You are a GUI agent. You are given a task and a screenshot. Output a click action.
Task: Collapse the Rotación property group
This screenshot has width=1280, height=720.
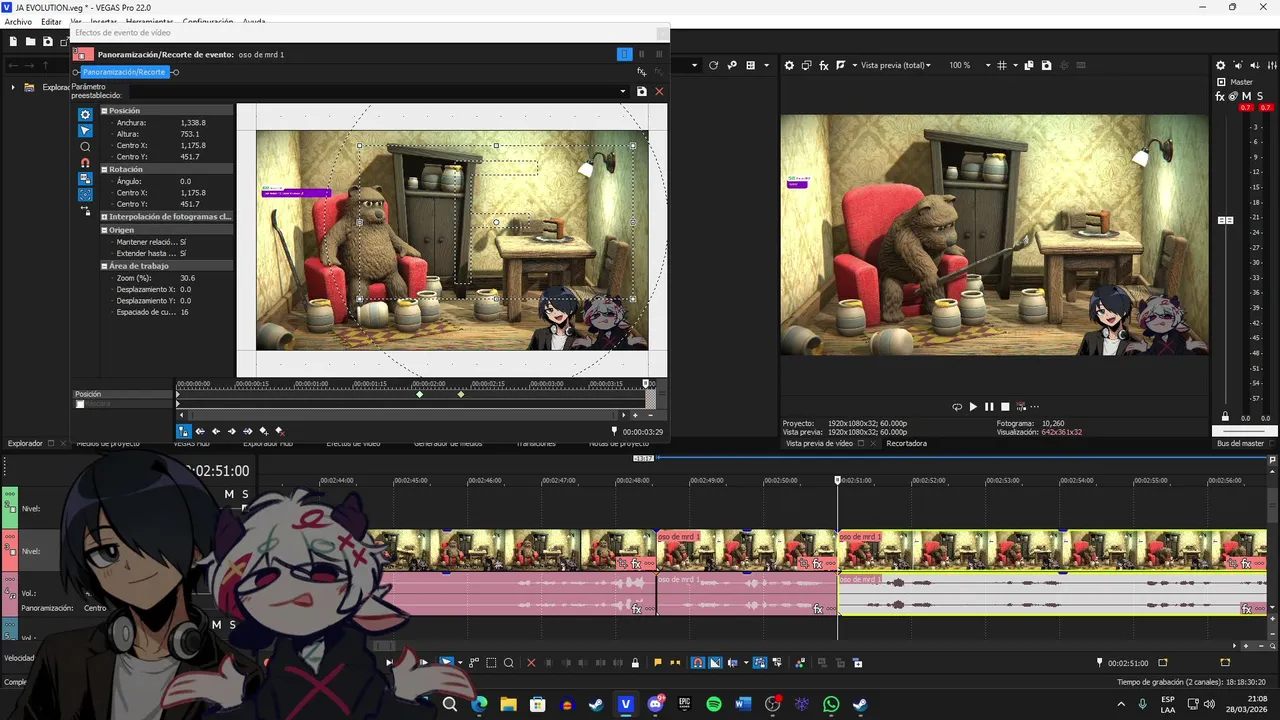[104, 170]
